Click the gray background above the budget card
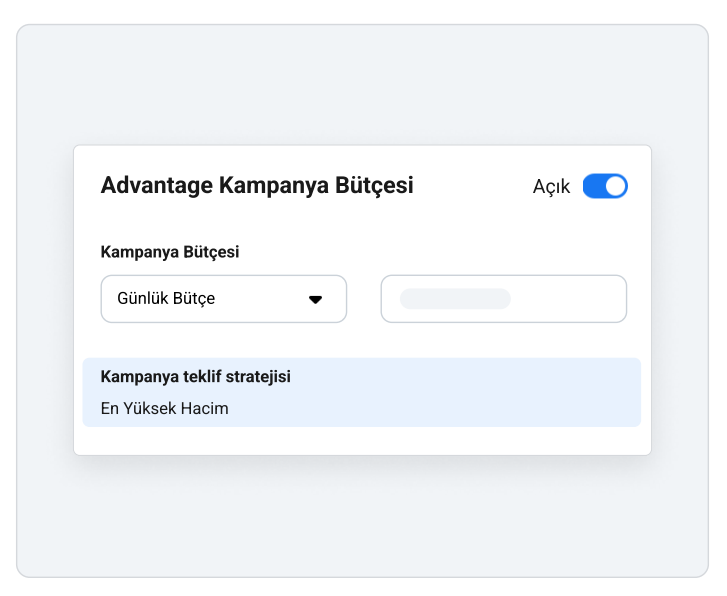The height and width of the screenshot is (596, 727). [362, 83]
